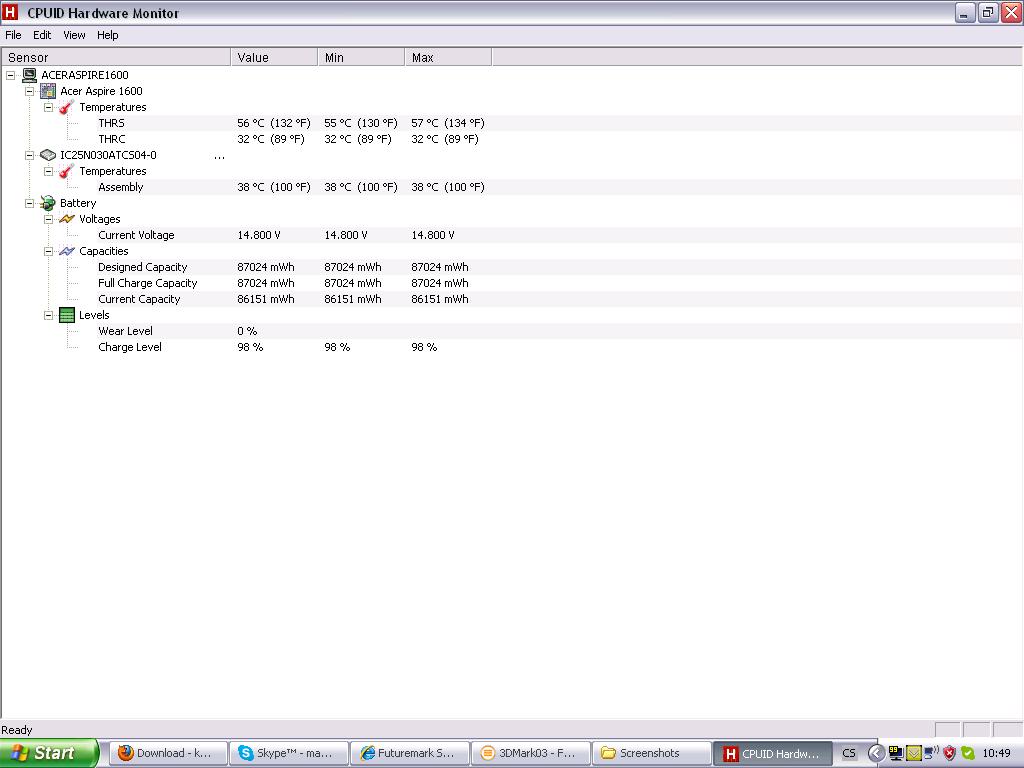The width and height of the screenshot is (1024, 768).
Task: Switch to Futuremark Internet Explorer taskbar window
Action: point(409,754)
